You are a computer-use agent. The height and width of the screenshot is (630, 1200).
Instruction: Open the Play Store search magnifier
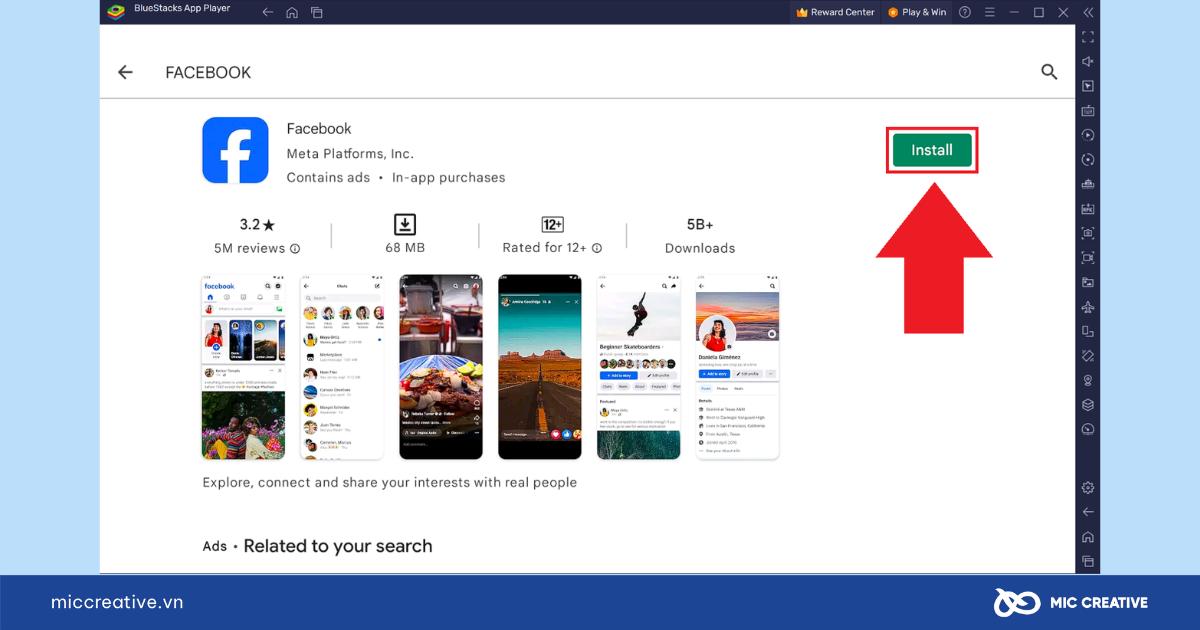(1049, 72)
